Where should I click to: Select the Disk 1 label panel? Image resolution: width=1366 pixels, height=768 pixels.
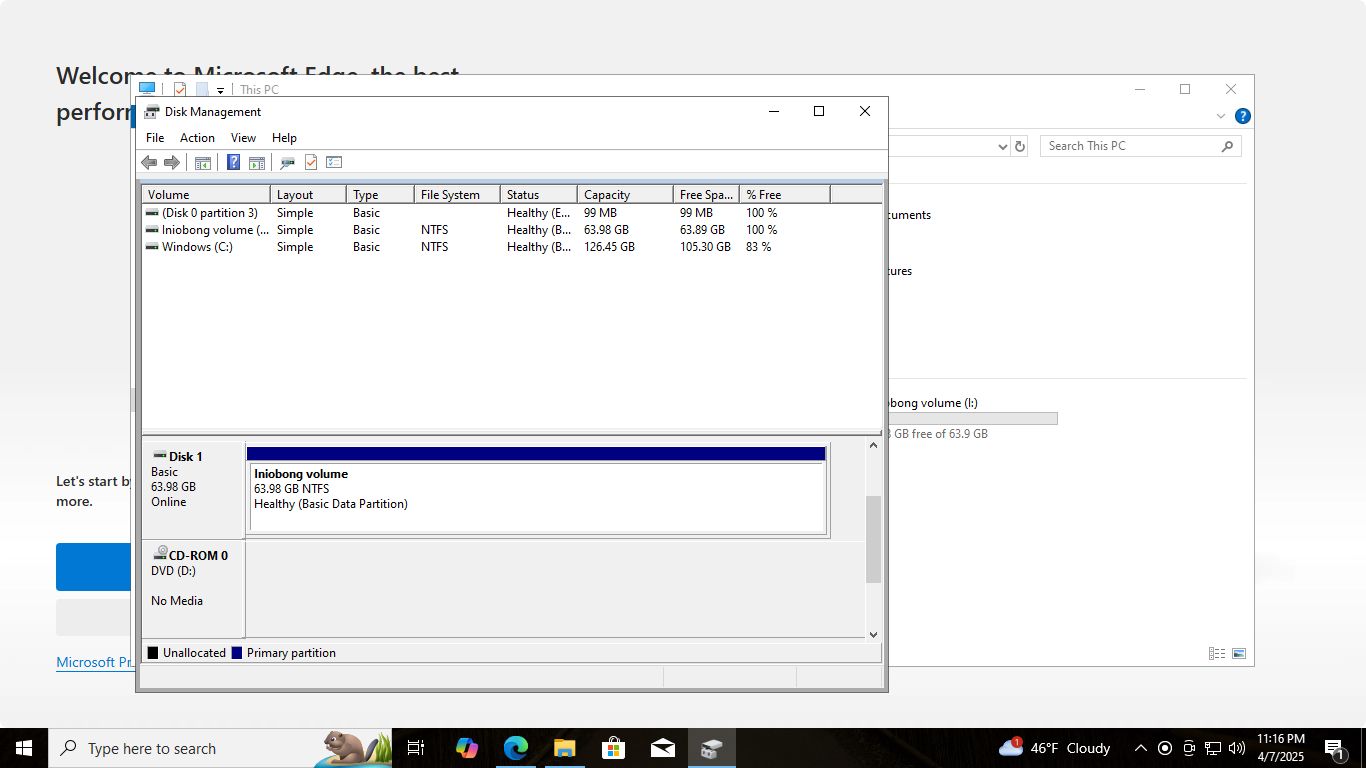pyautogui.click(x=193, y=490)
